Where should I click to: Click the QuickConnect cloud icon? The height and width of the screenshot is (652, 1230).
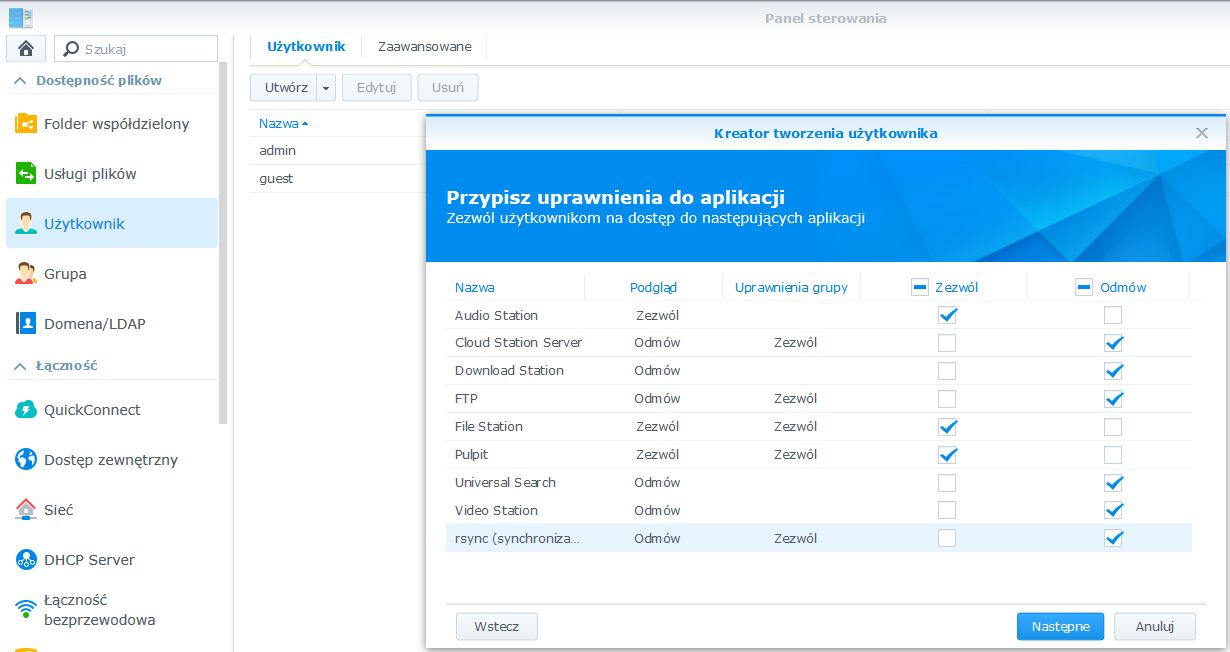26,410
